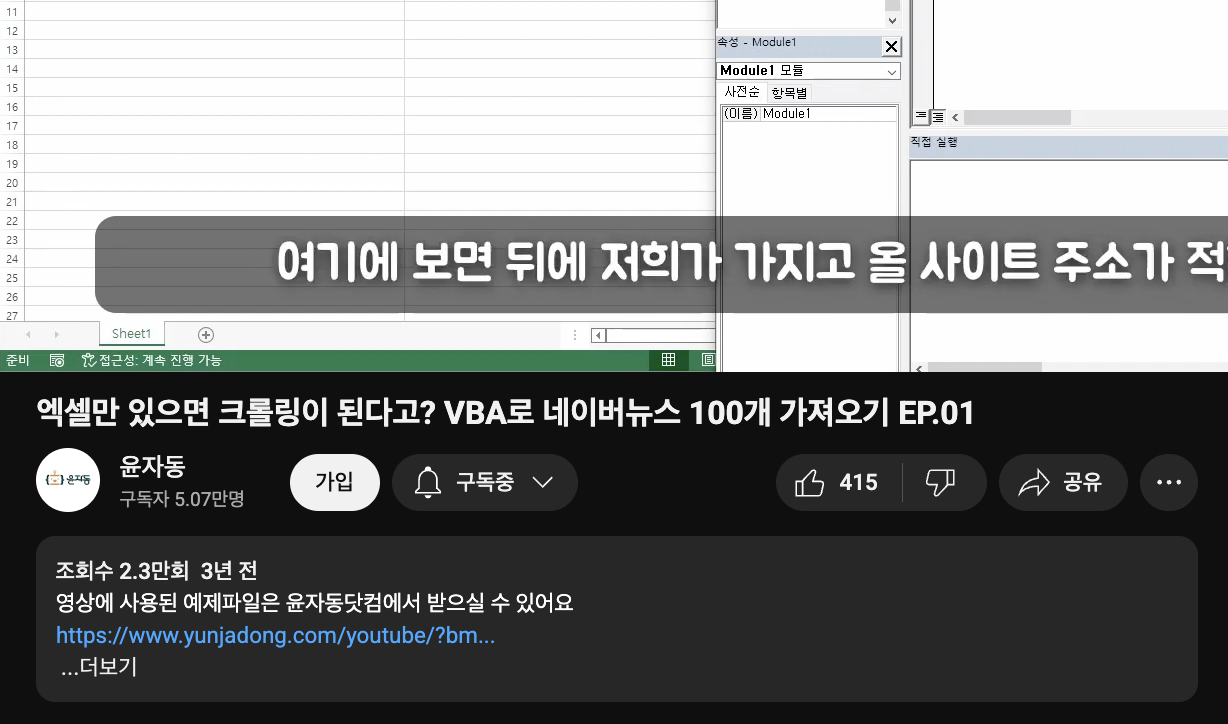Open the 윤자동 channel name link
Viewport: 1228px width, 724px height.
click(x=152, y=466)
